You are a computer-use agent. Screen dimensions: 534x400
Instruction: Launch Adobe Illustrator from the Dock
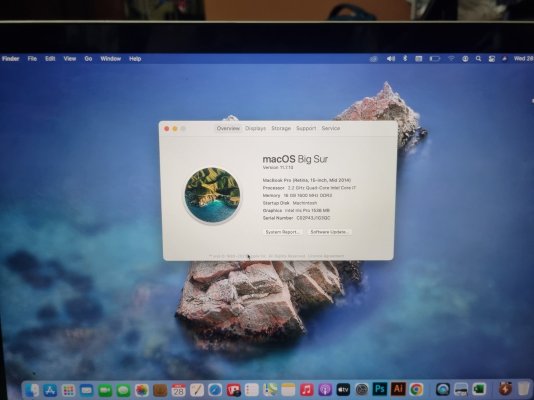pyautogui.click(x=398, y=389)
